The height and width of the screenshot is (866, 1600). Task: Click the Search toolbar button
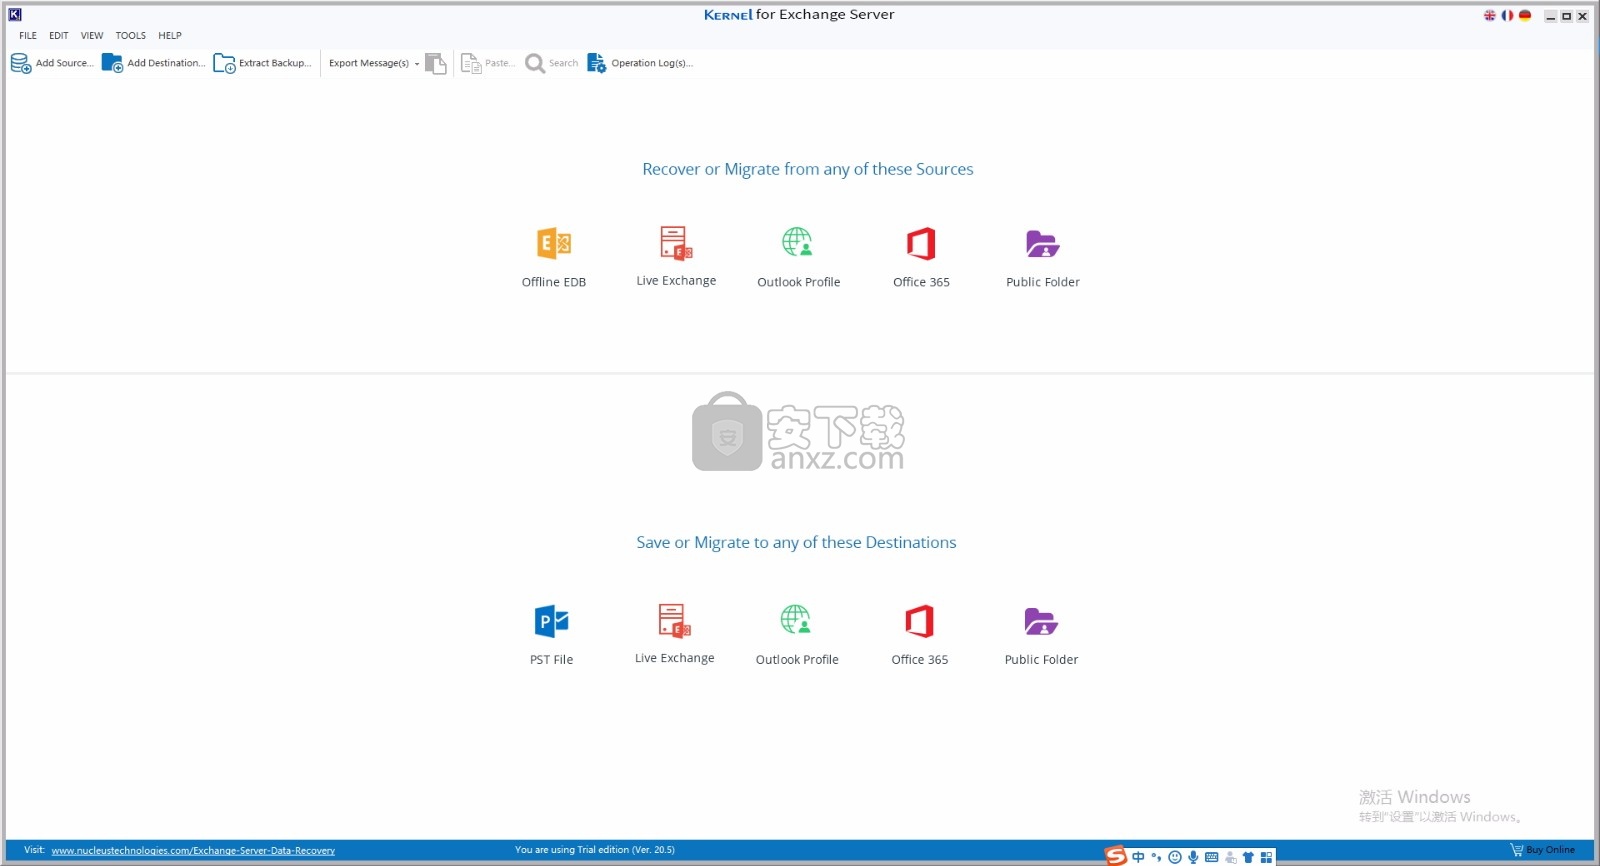point(552,63)
